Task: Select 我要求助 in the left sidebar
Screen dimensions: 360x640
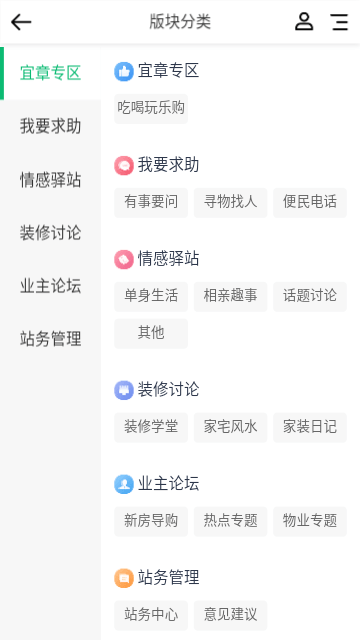Action: coord(51,126)
